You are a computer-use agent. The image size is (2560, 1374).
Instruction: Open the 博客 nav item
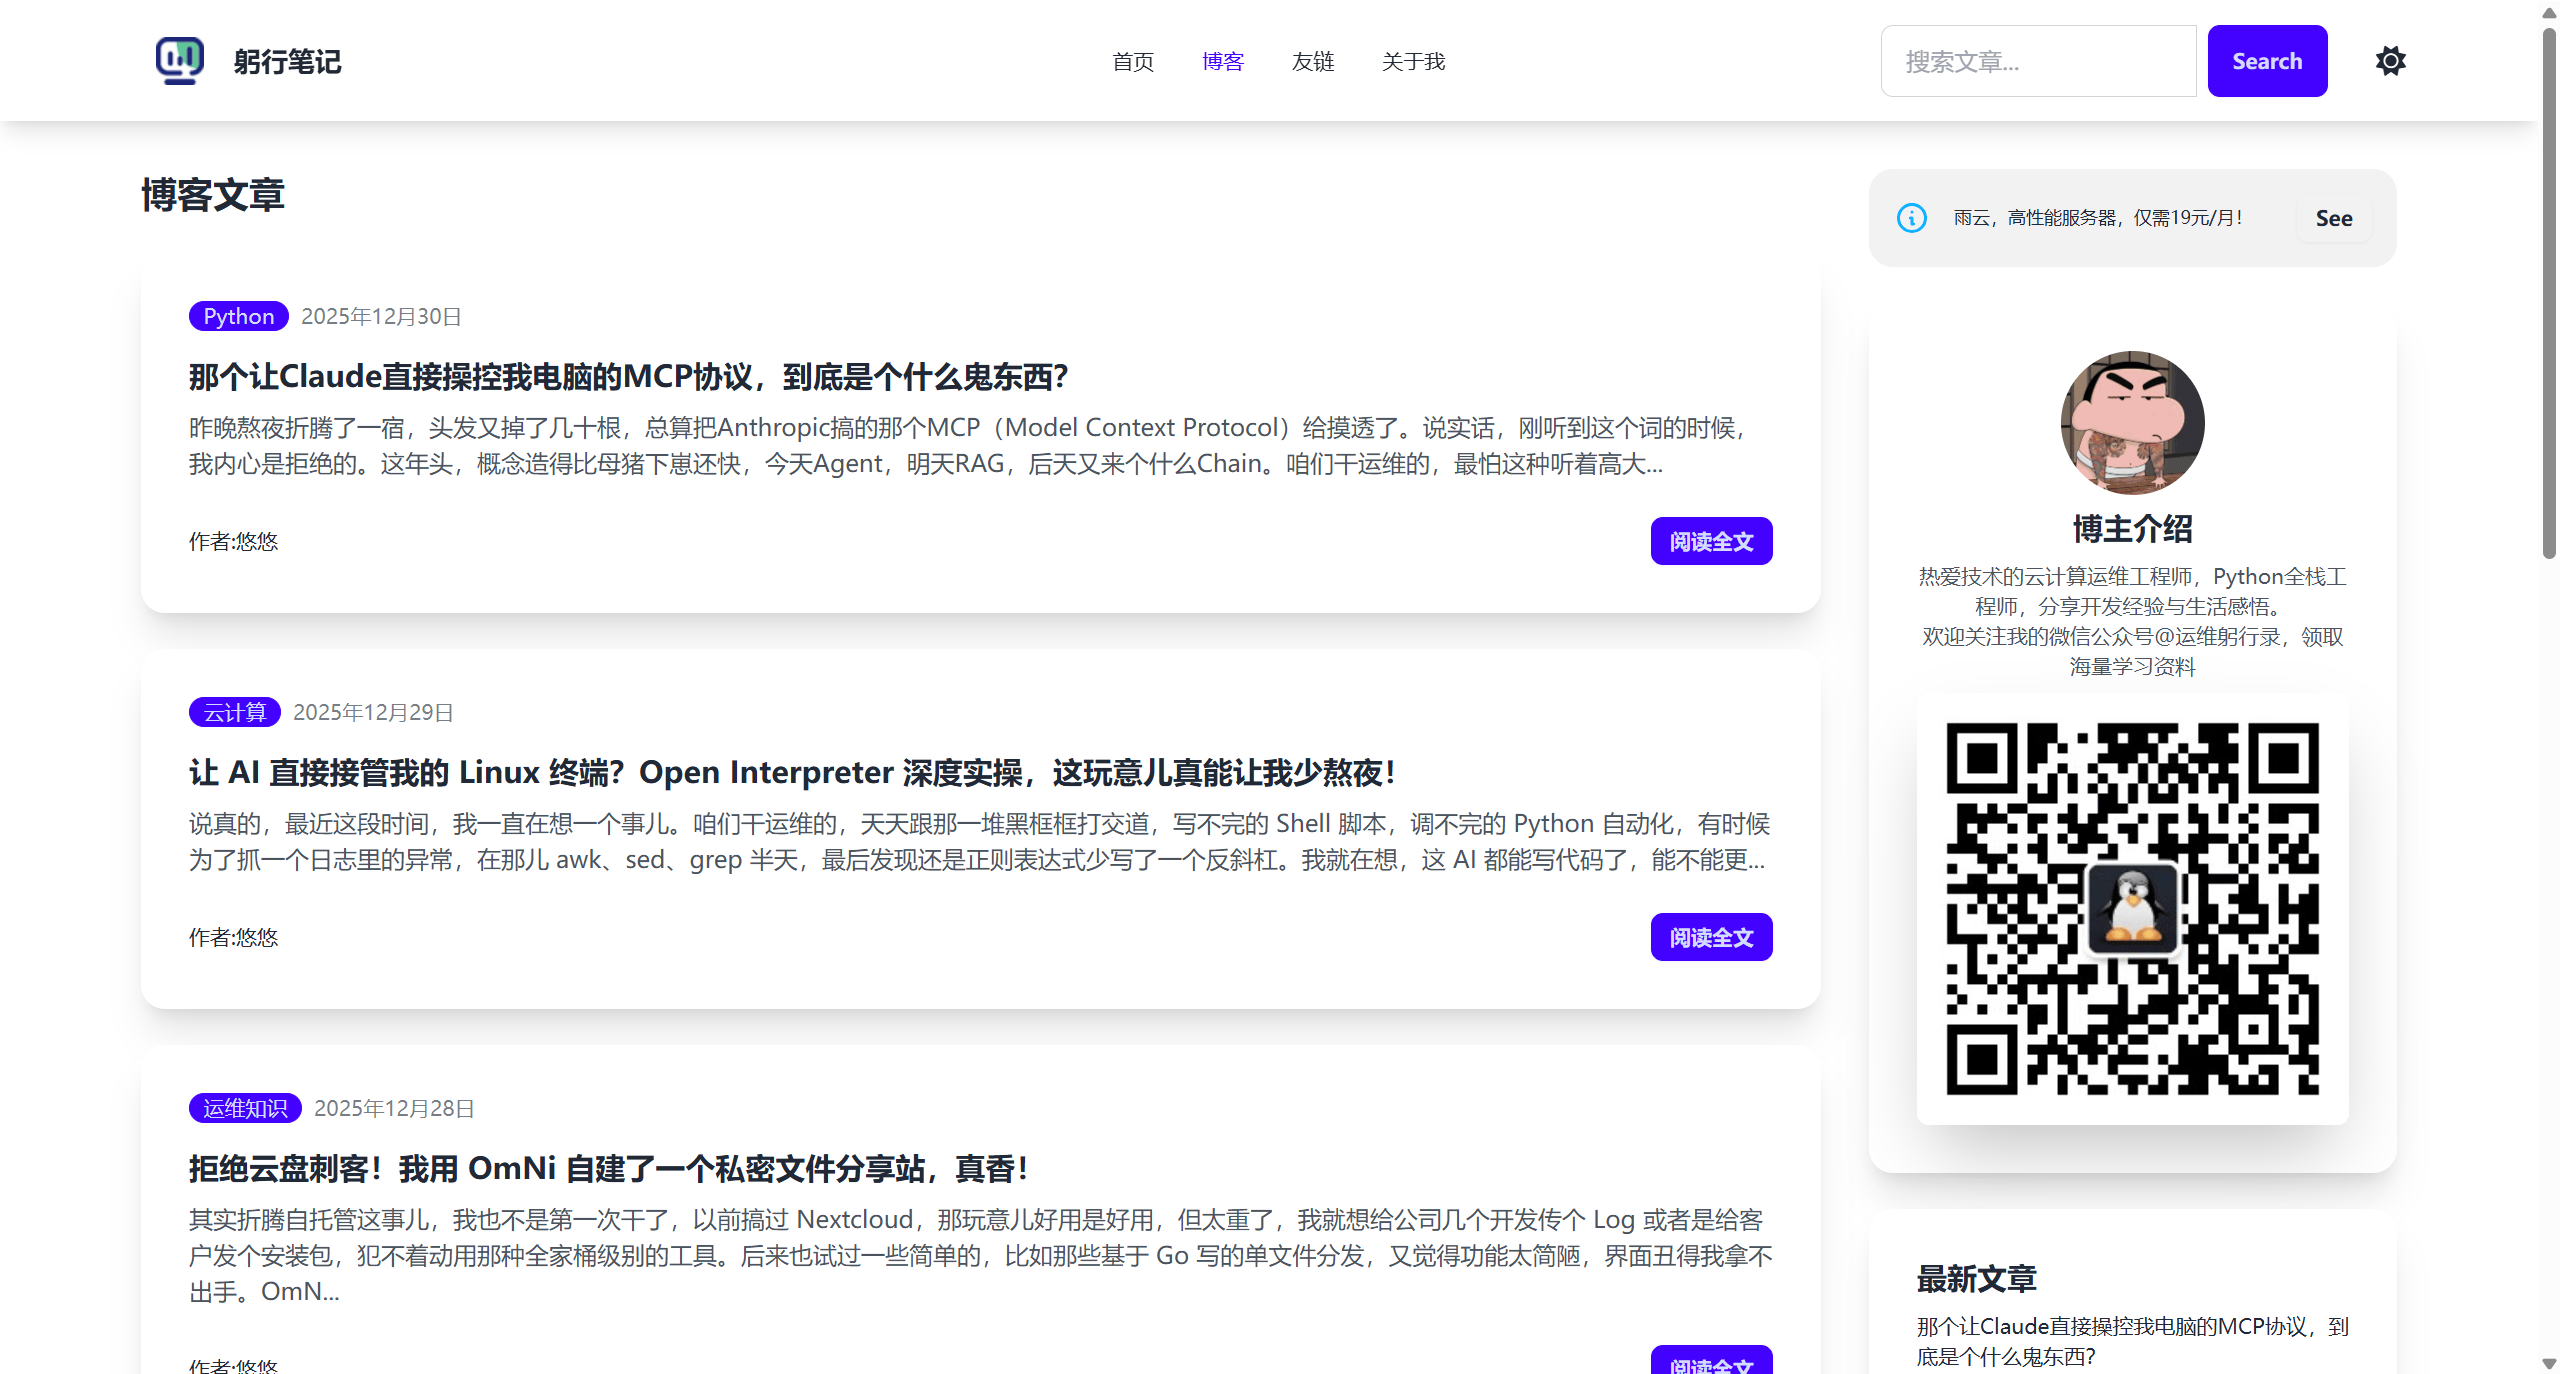[x=1222, y=62]
